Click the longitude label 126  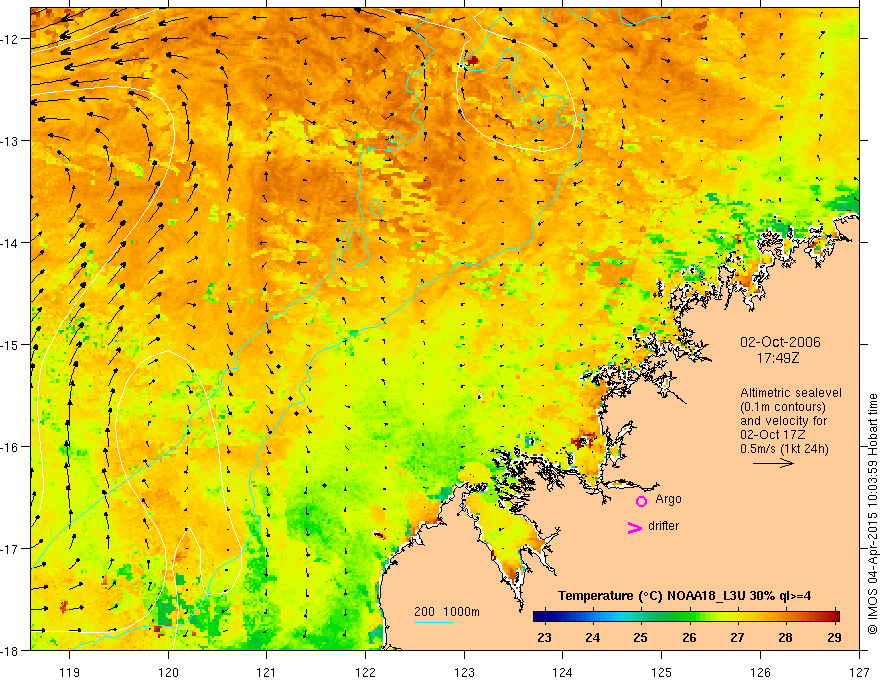760,672
